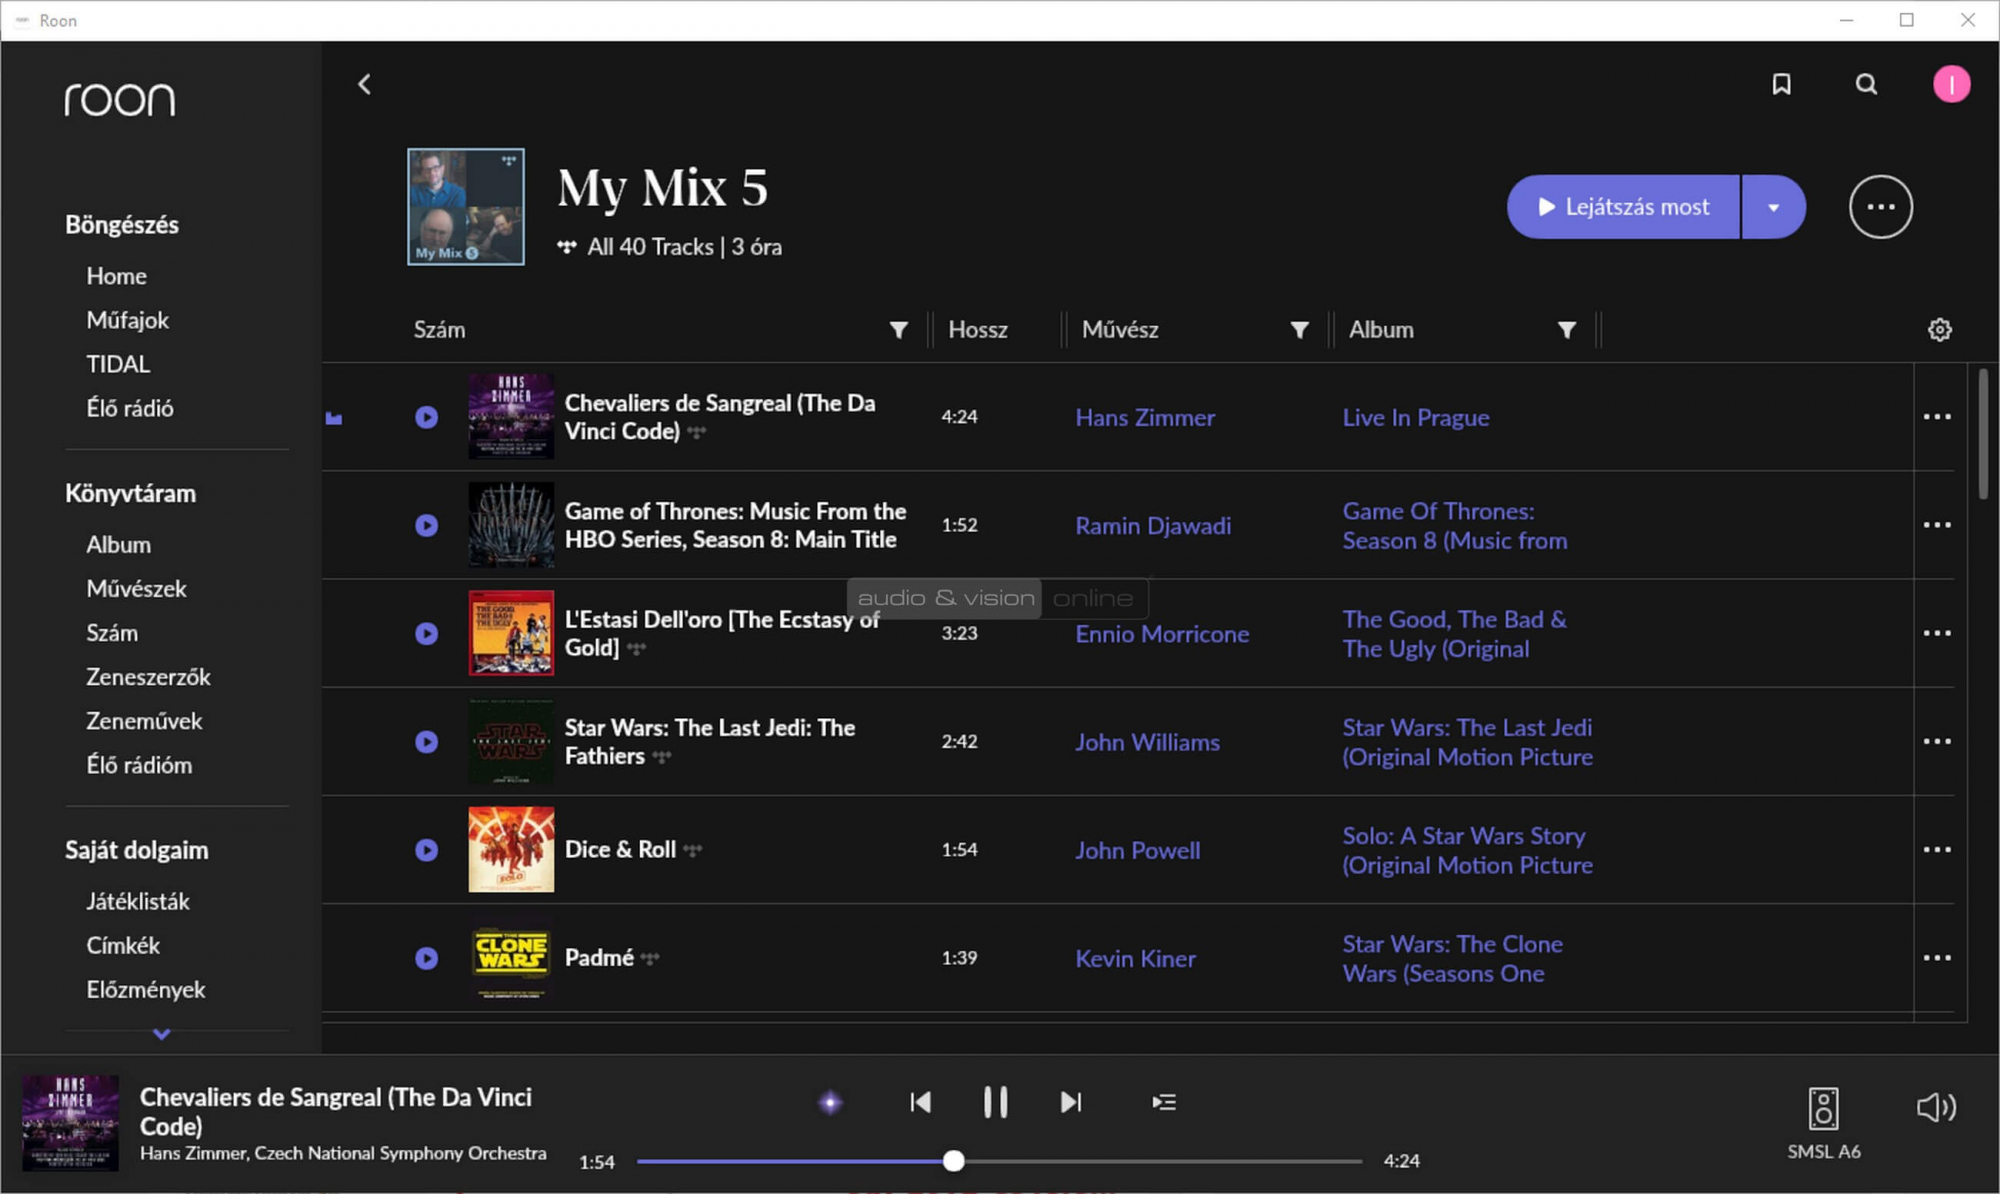Skip to next track

(1071, 1102)
